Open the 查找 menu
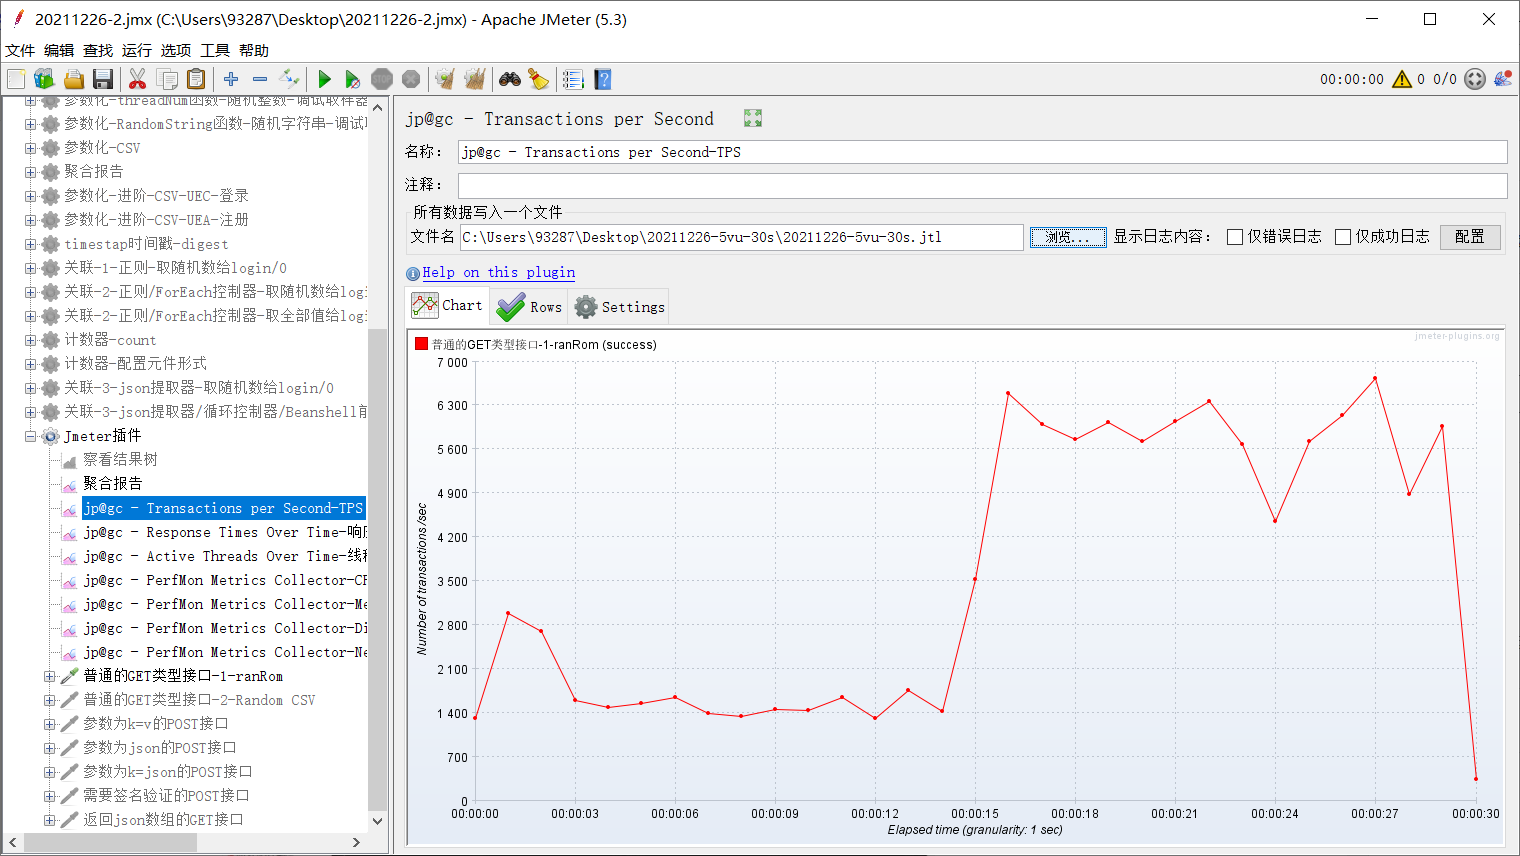1520x856 pixels. tap(98, 50)
